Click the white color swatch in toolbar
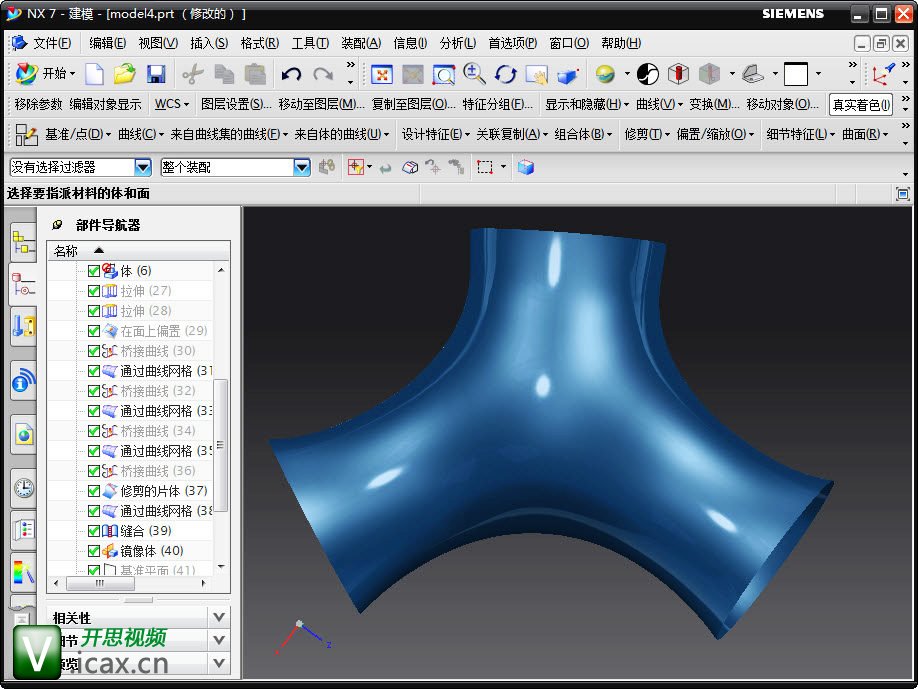This screenshot has width=918, height=689. click(x=795, y=74)
